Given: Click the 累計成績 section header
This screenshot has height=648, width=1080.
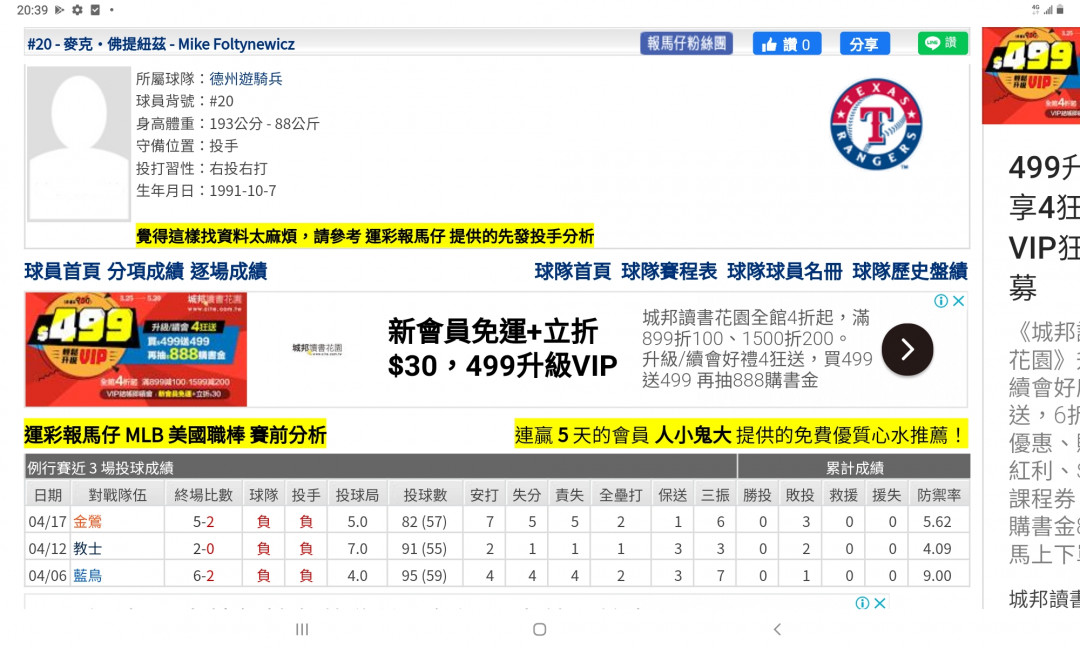Looking at the screenshot, I should tap(854, 468).
